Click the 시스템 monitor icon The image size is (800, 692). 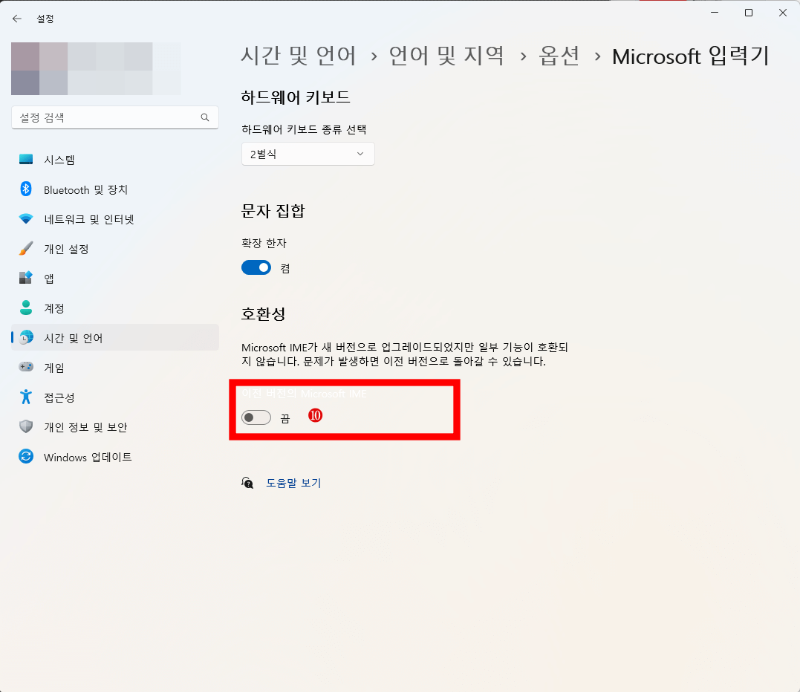point(26,159)
